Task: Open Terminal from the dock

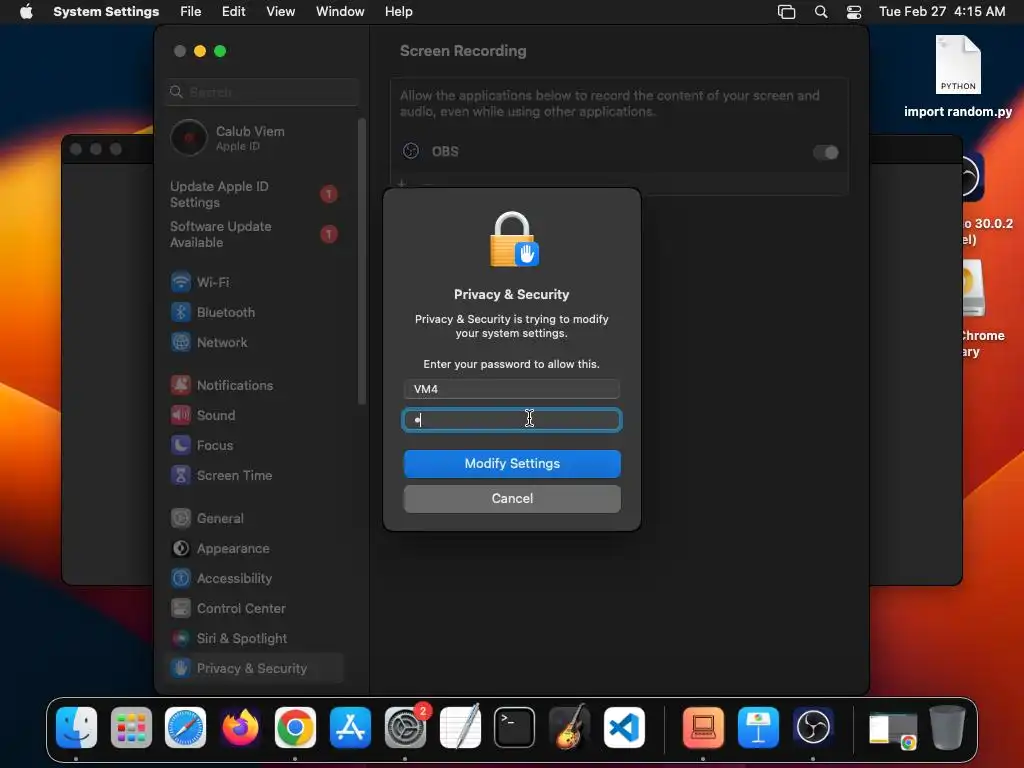Action: (x=515, y=728)
